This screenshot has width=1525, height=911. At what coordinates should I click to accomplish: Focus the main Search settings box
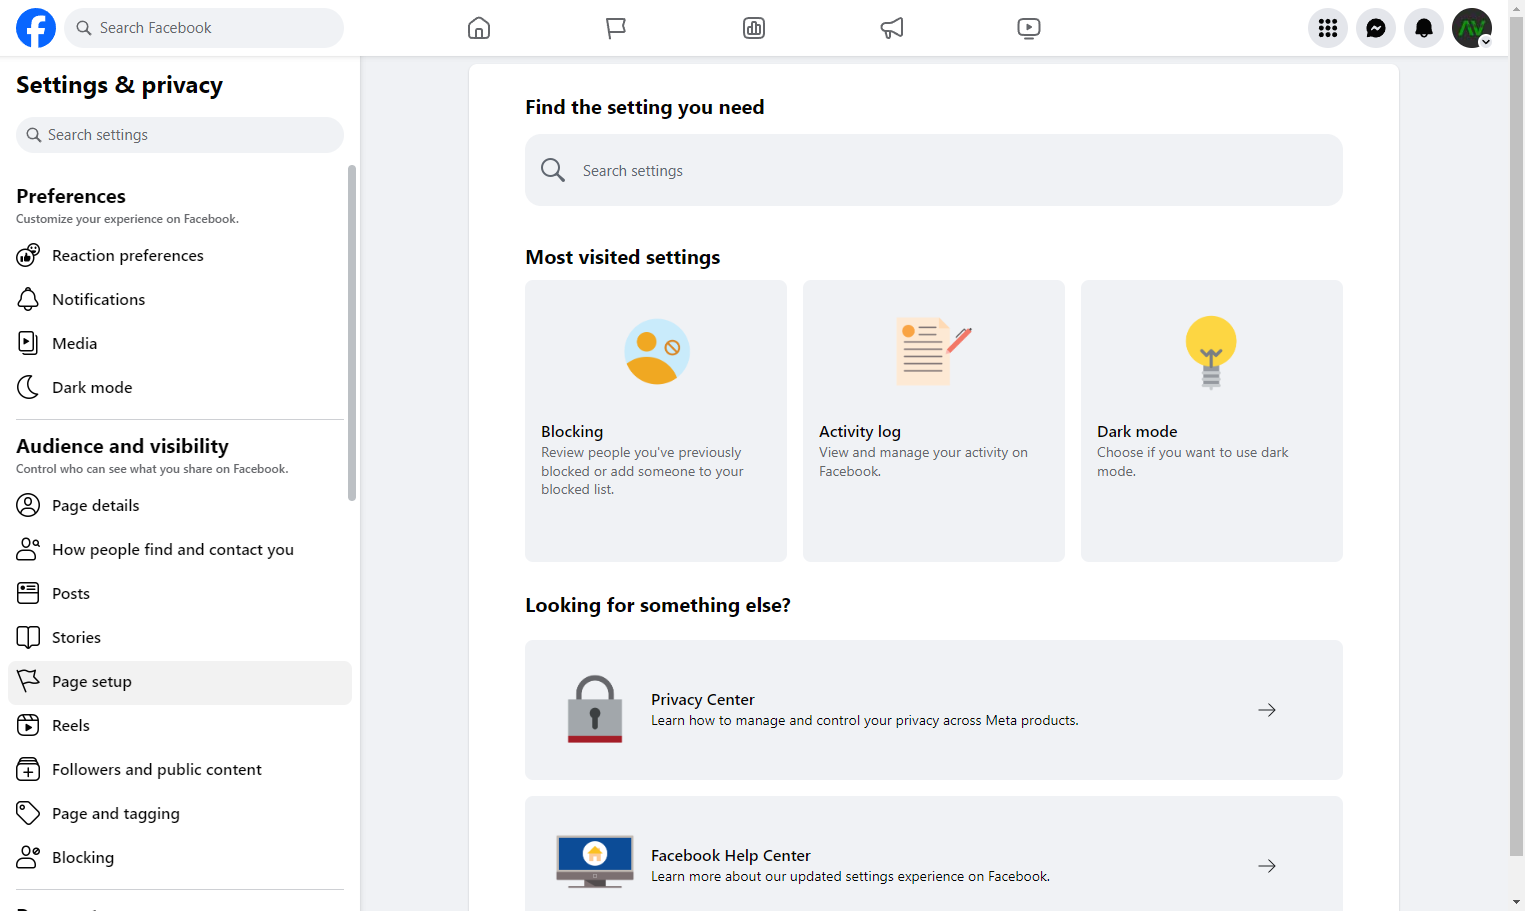(934, 170)
